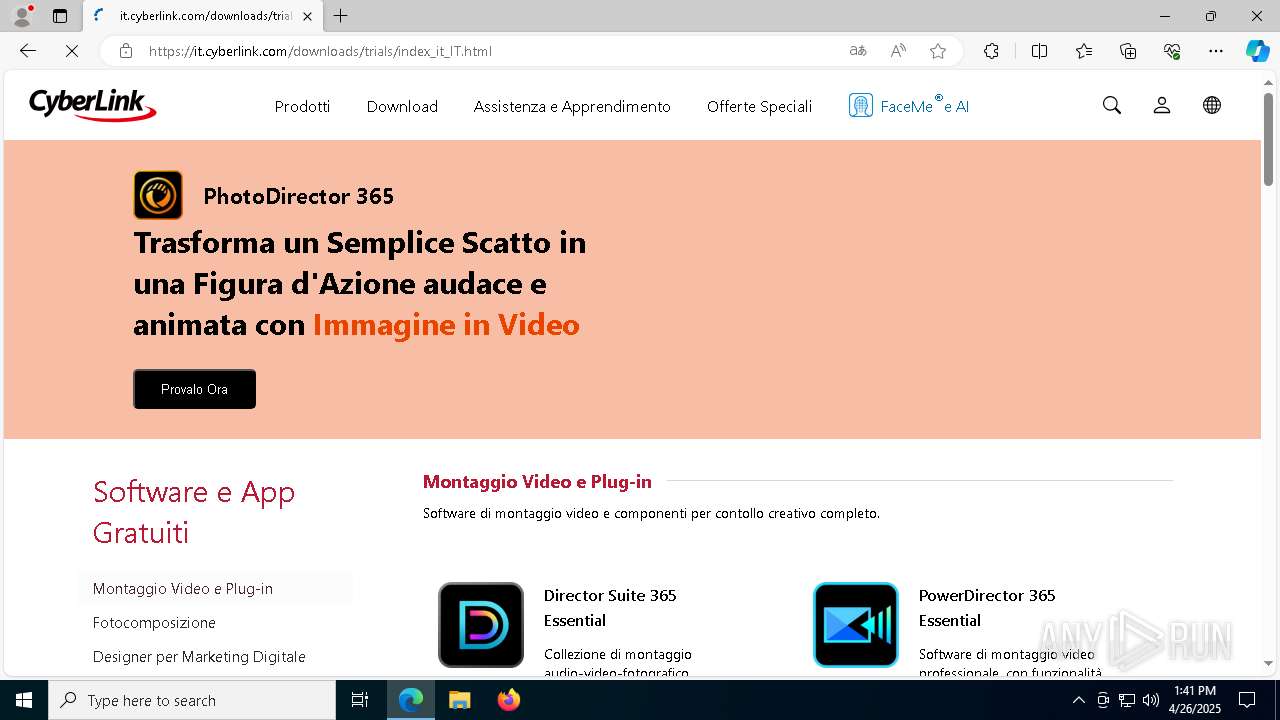This screenshot has width=1280, height=720.
Task: Open Windows Start menu
Action: tap(24, 700)
